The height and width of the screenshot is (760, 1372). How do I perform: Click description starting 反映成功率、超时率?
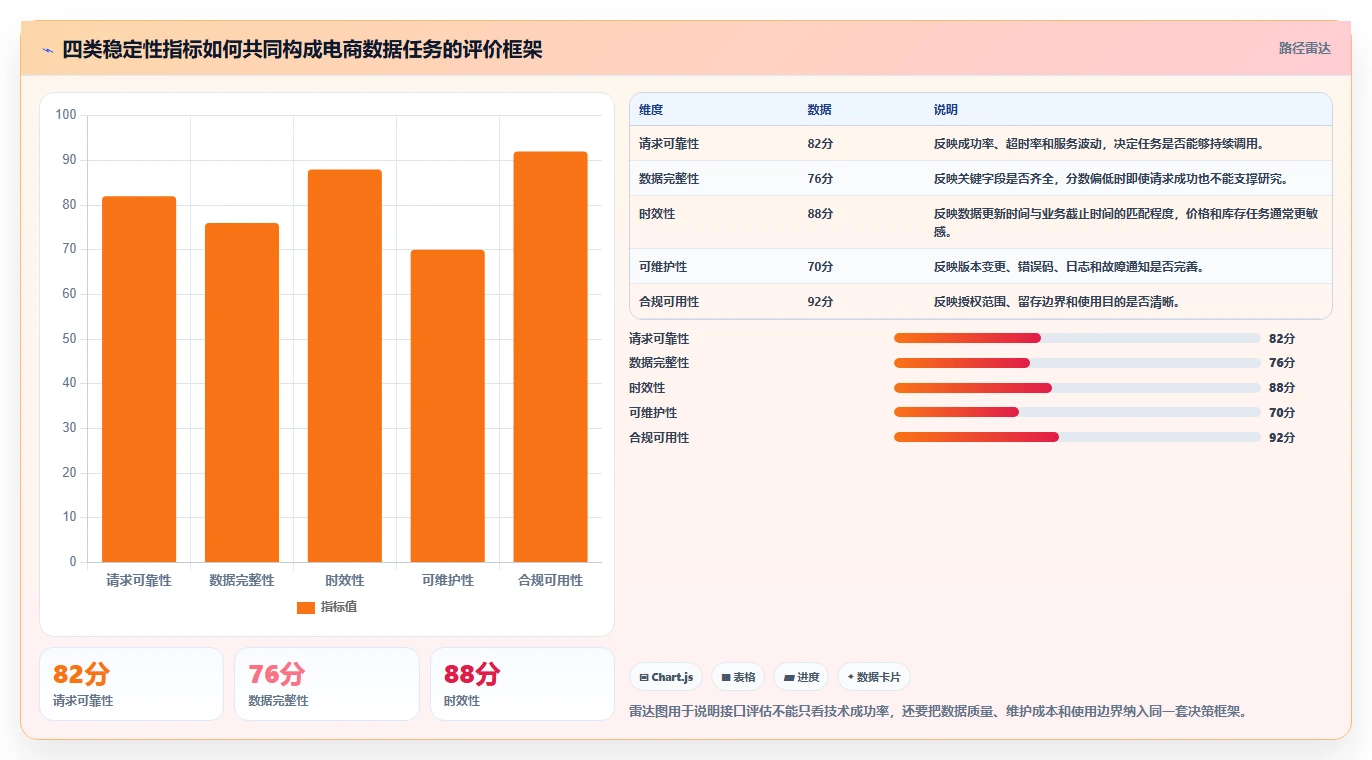(x=1100, y=144)
